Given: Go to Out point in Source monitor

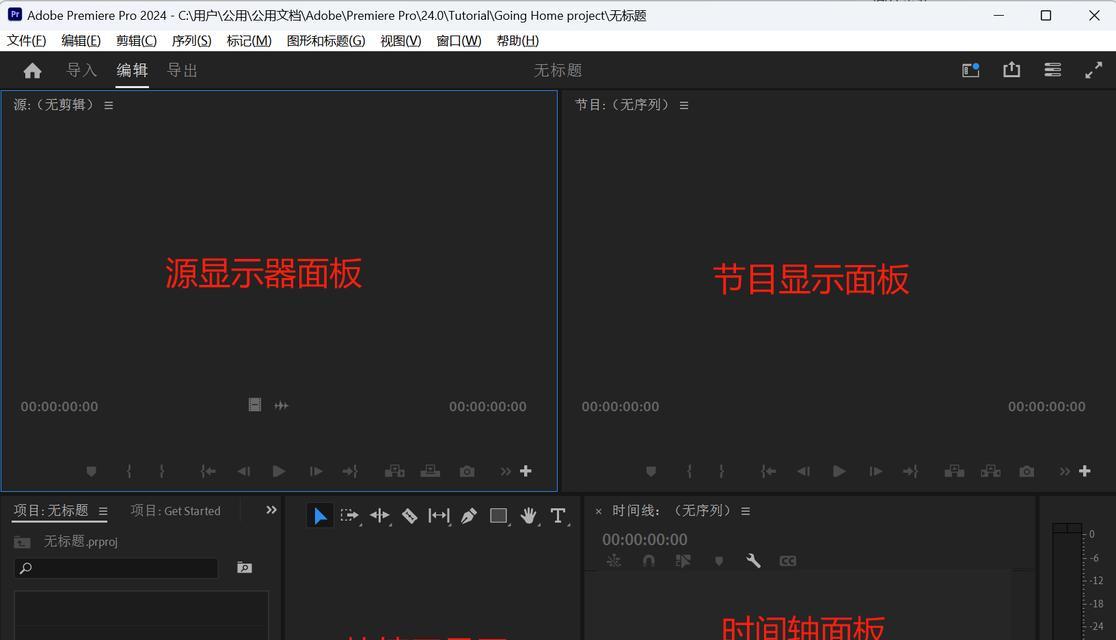Looking at the screenshot, I should point(350,471).
